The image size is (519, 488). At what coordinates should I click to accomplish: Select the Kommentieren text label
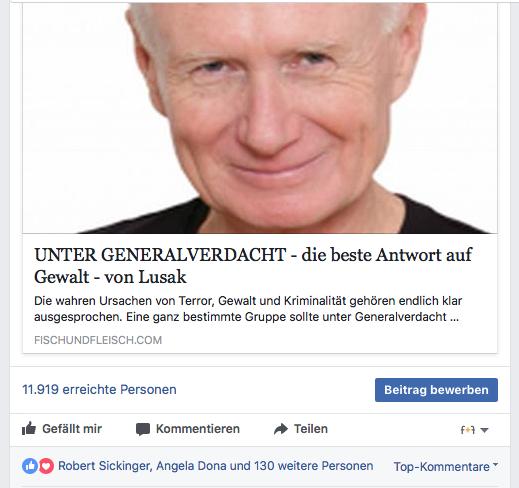pos(198,429)
